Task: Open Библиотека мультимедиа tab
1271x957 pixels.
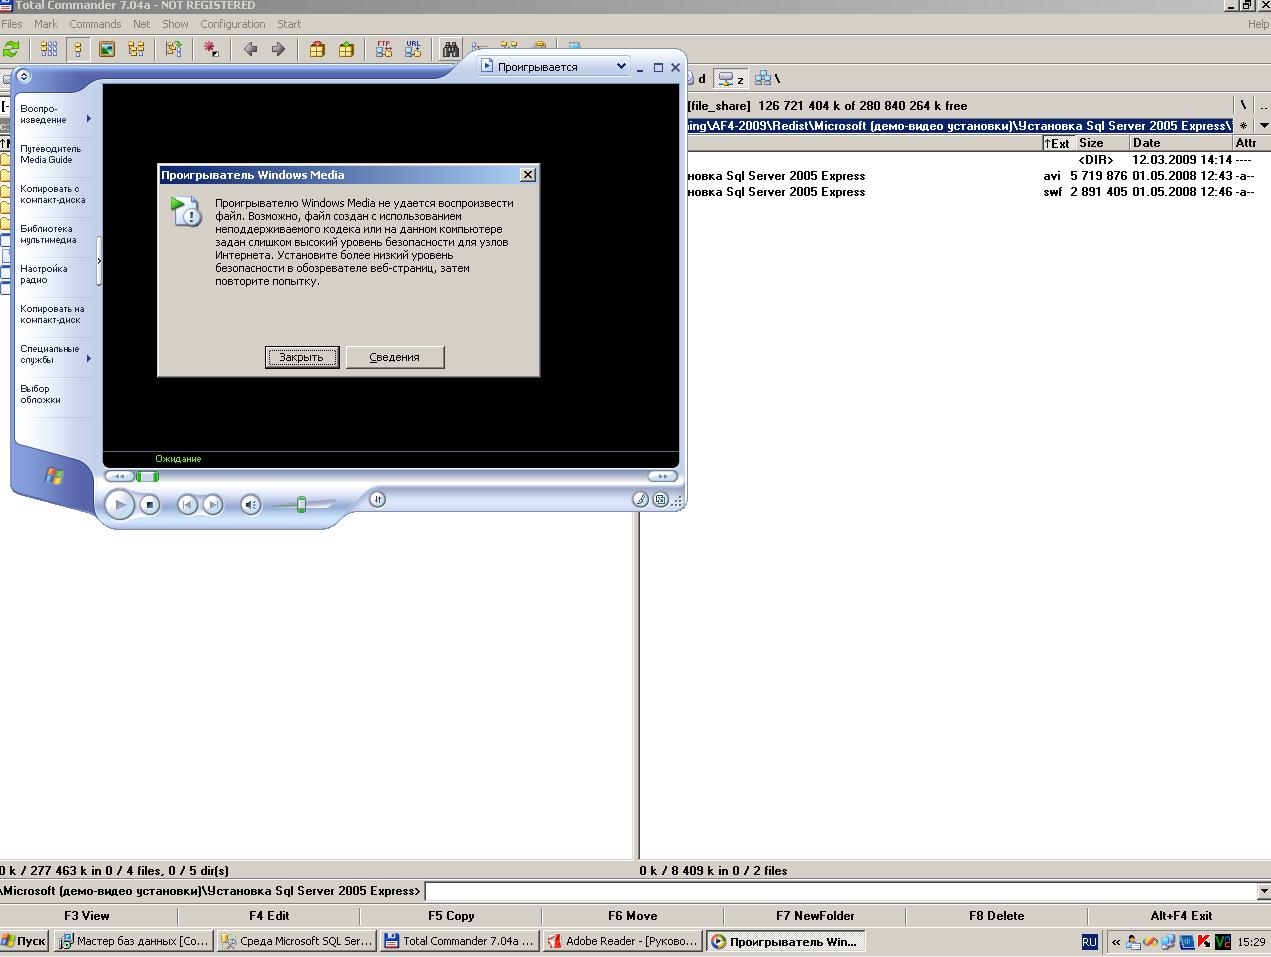Action: tap(49, 234)
